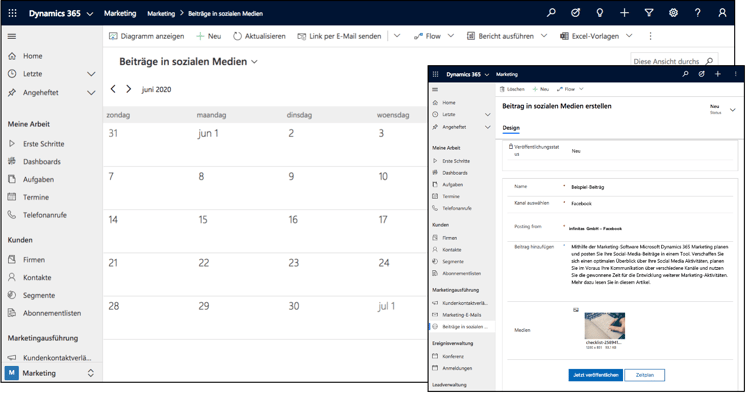Open the app launcher grid in main window

point(12,13)
